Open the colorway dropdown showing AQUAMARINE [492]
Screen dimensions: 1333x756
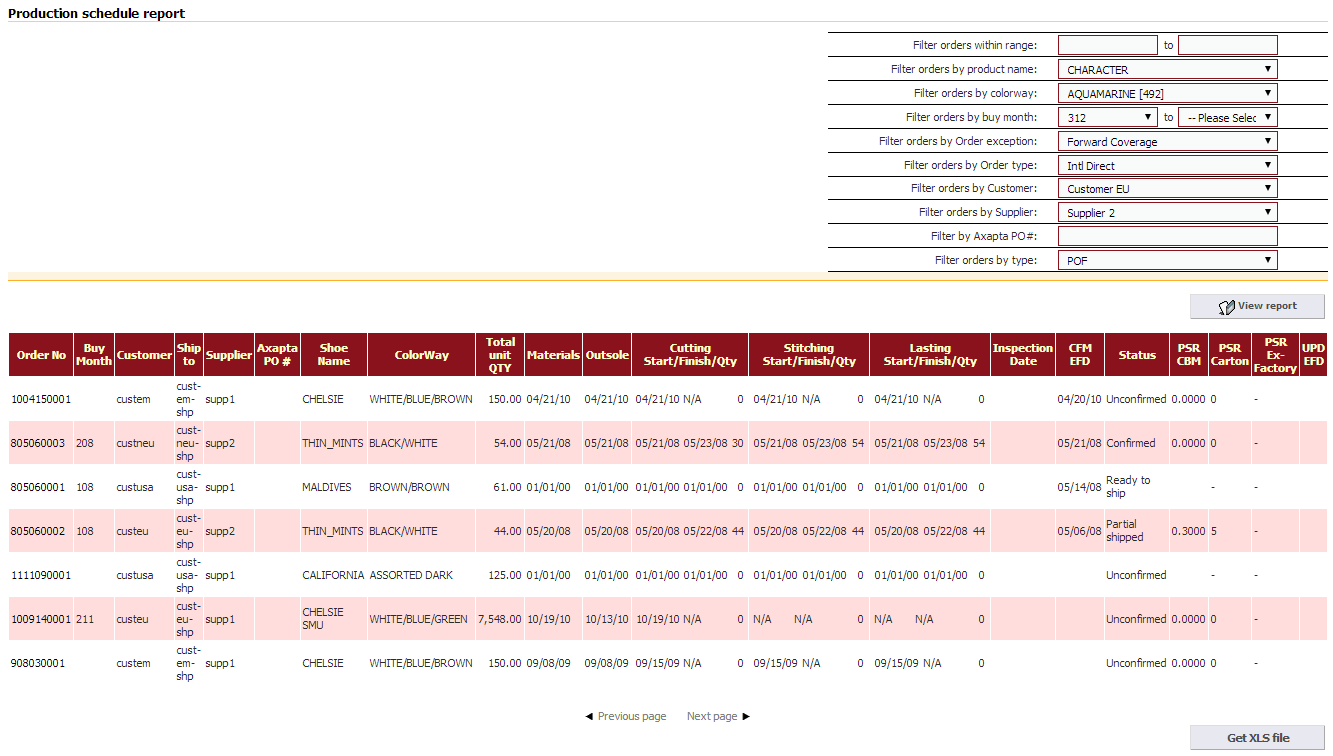(x=1168, y=94)
